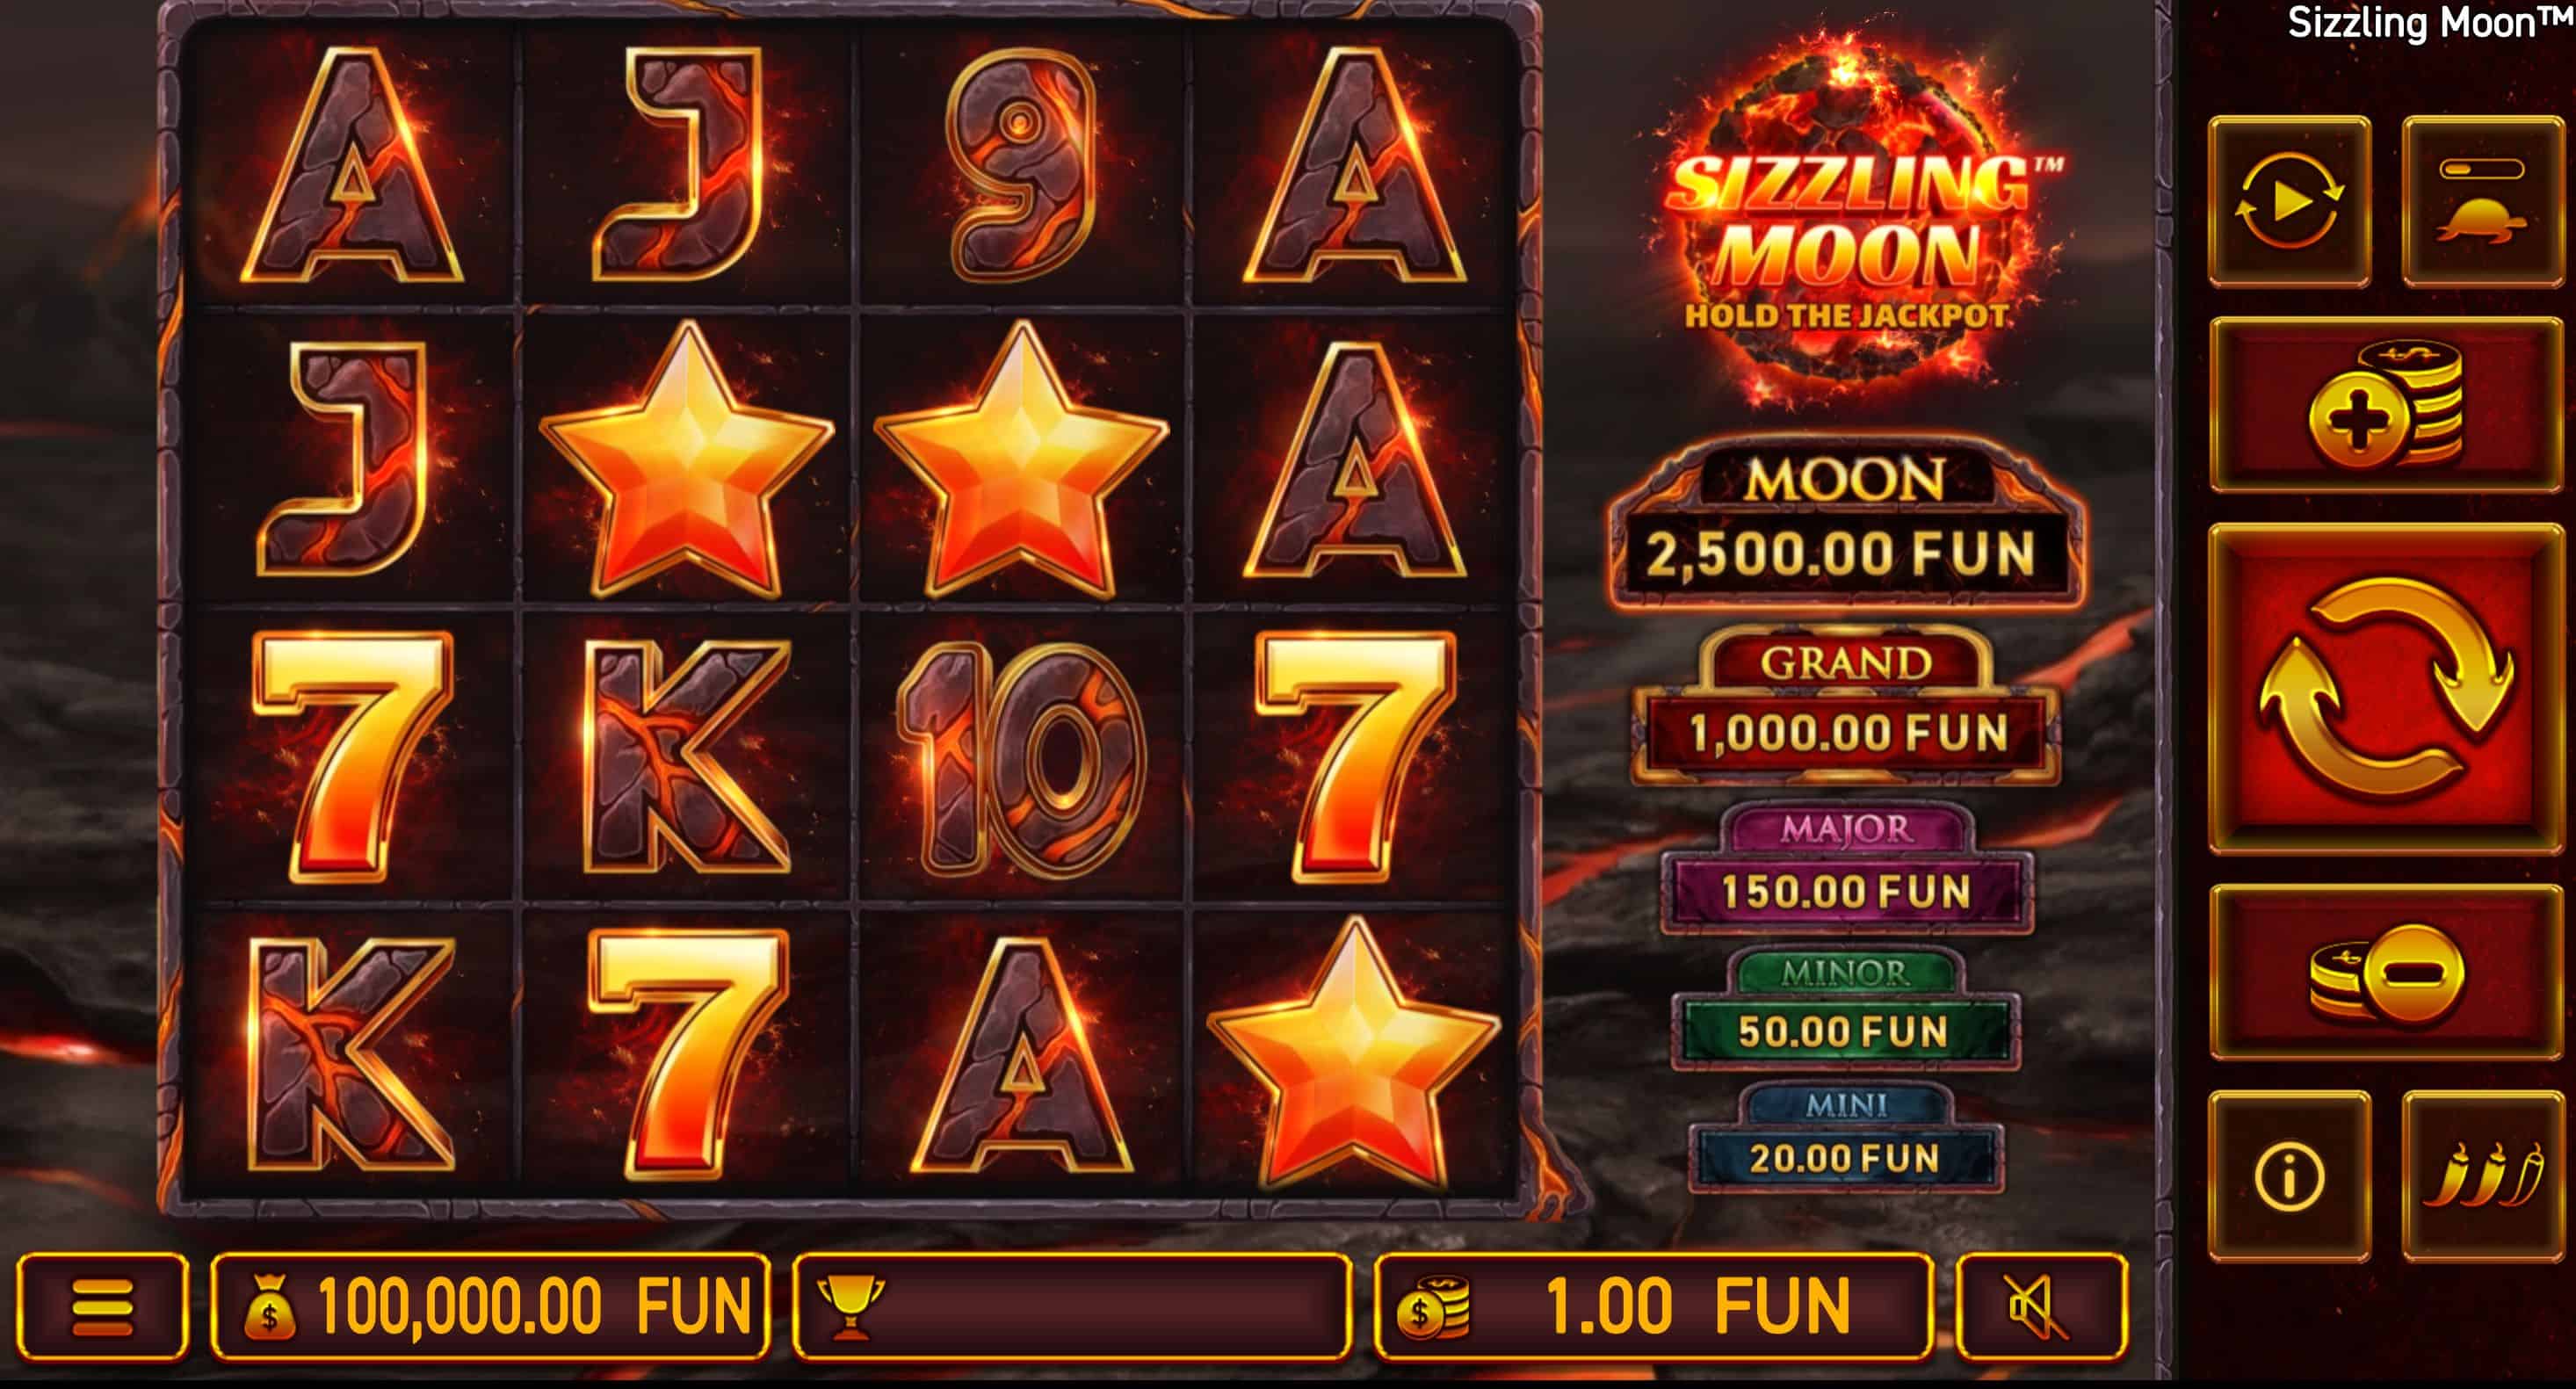Toggle the turtle spin speed mode

[2483, 201]
